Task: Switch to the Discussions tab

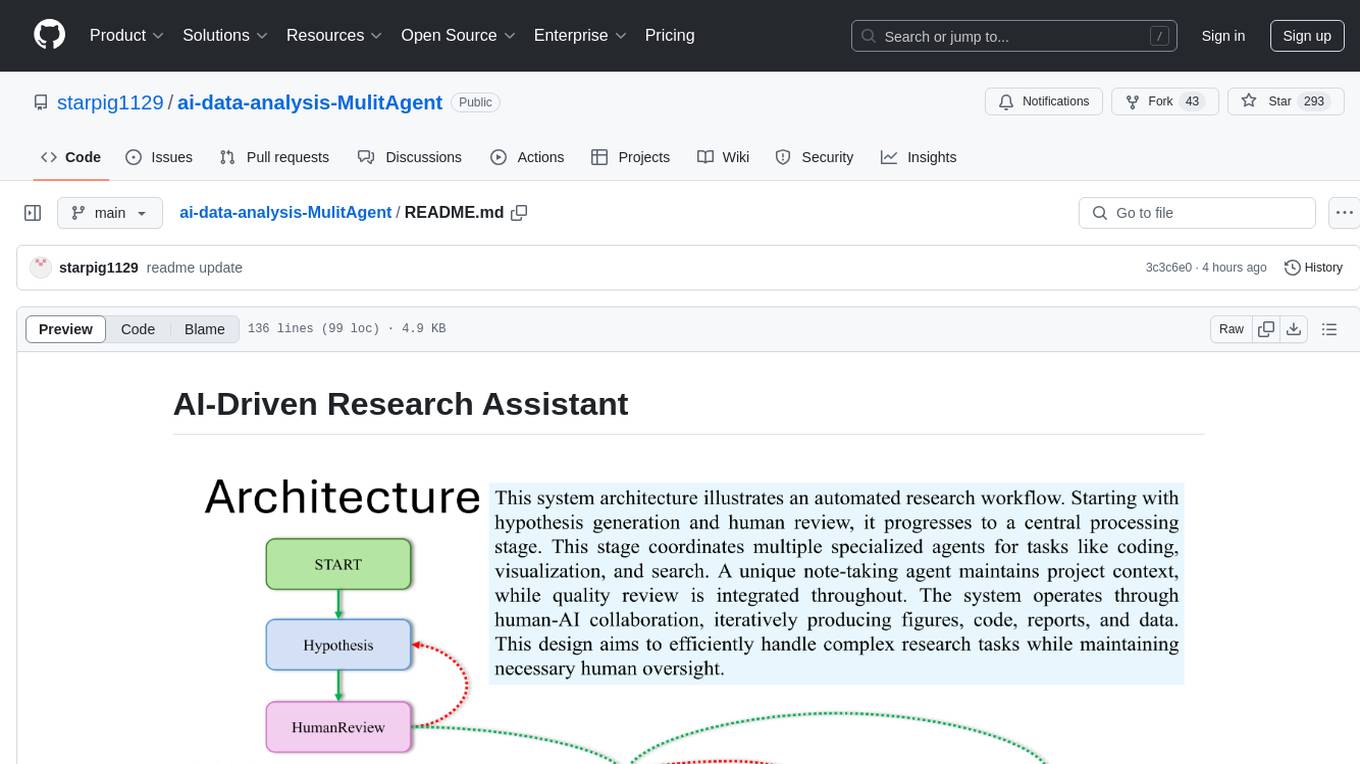Action: click(410, 157)
